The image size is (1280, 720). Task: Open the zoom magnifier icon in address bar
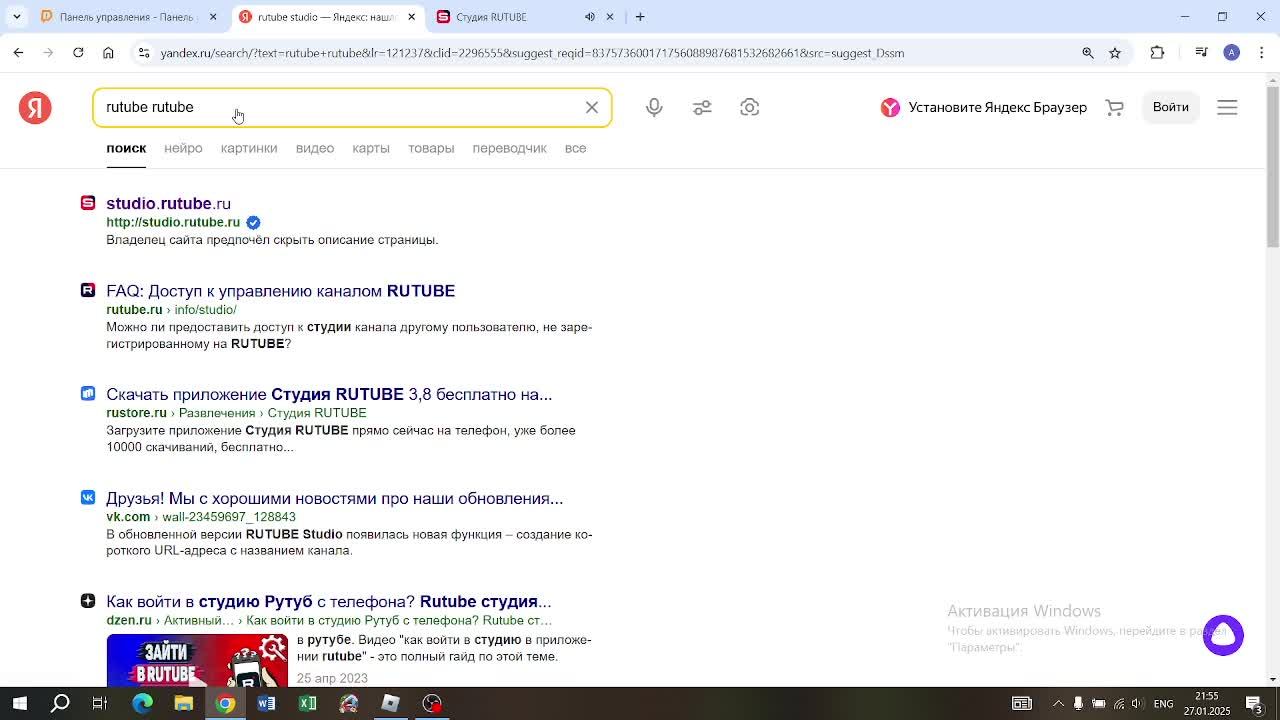click(x=1088, y=53)
